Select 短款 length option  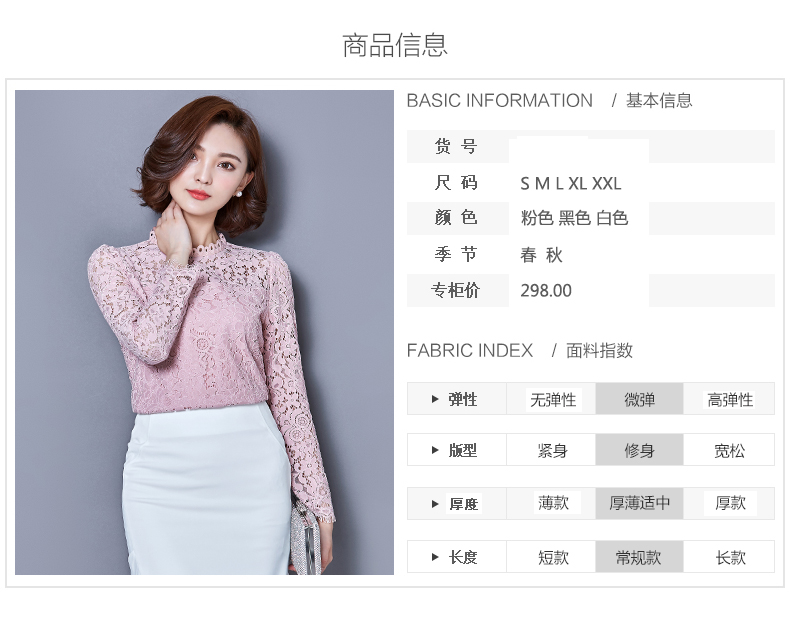[553, 557]
